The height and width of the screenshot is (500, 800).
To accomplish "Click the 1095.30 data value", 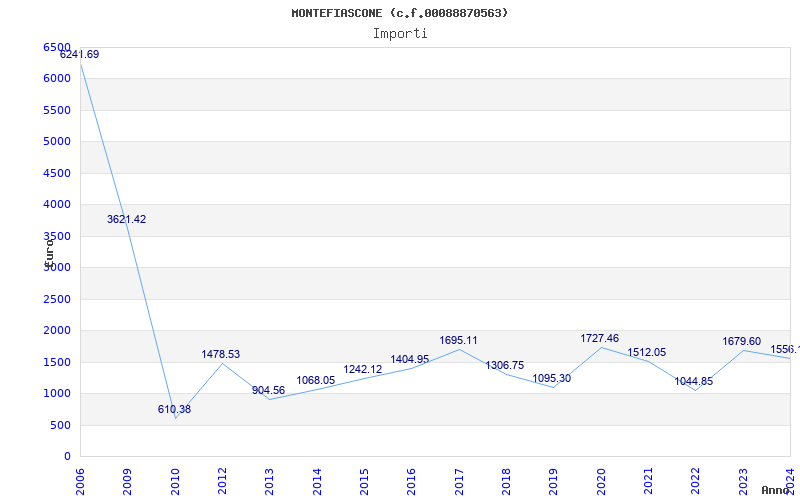I will point(552,379).
